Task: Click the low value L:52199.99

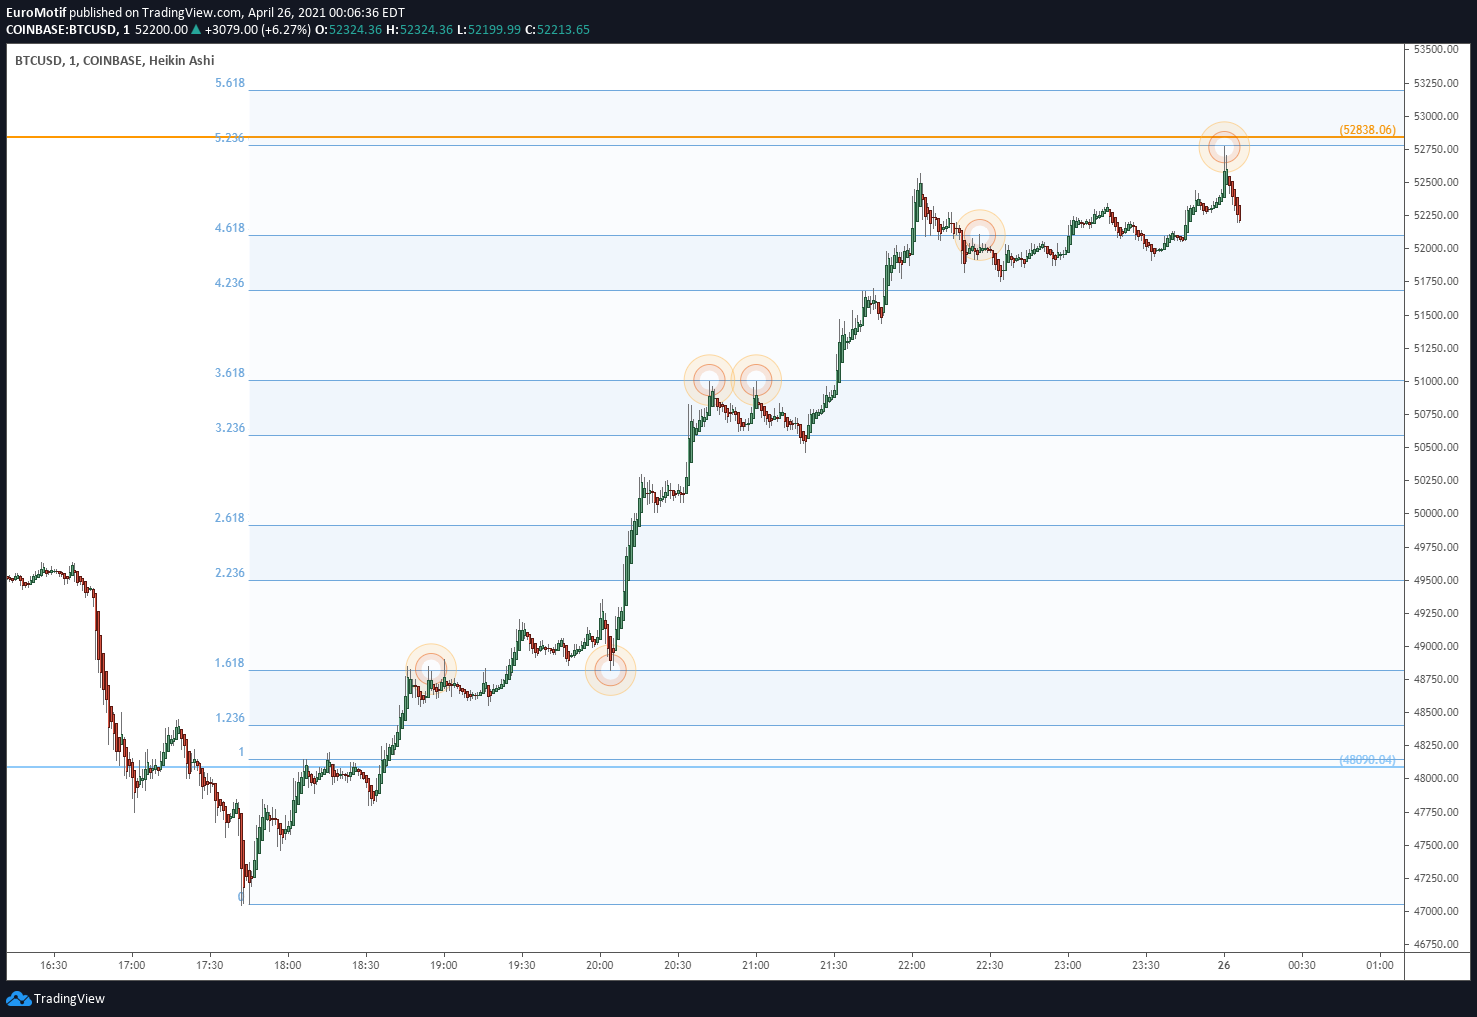Action: tap(488, 29)
